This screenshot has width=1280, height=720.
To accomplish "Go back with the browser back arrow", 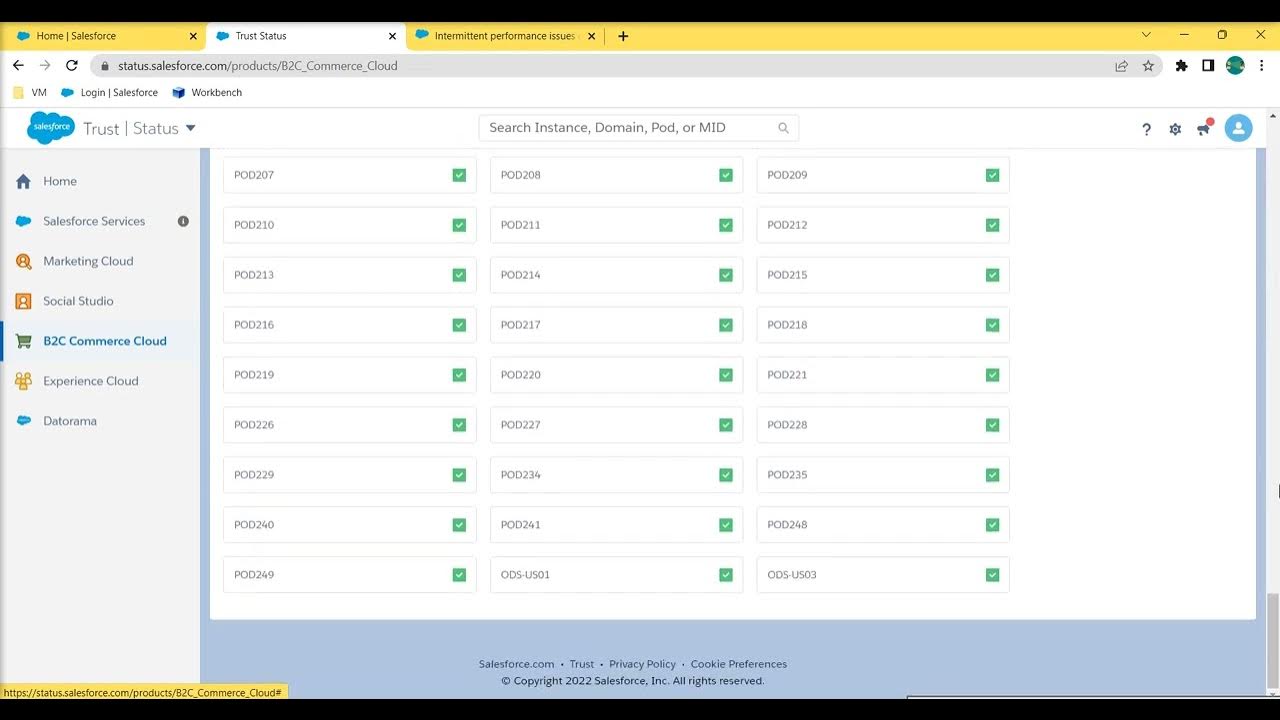I will (18, 65).
